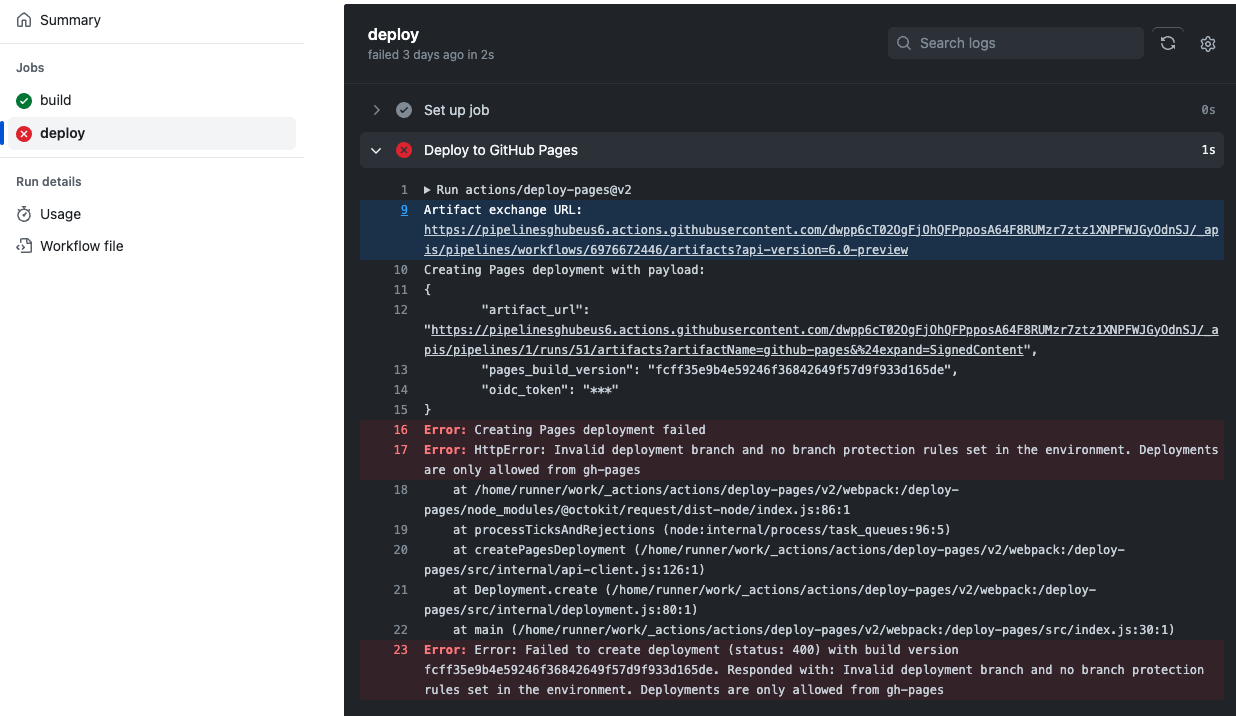Click the red deploy failed icon in sidebar
Image resolution: width=1236 pixels, height=716 pixels.
coord(24,134)
